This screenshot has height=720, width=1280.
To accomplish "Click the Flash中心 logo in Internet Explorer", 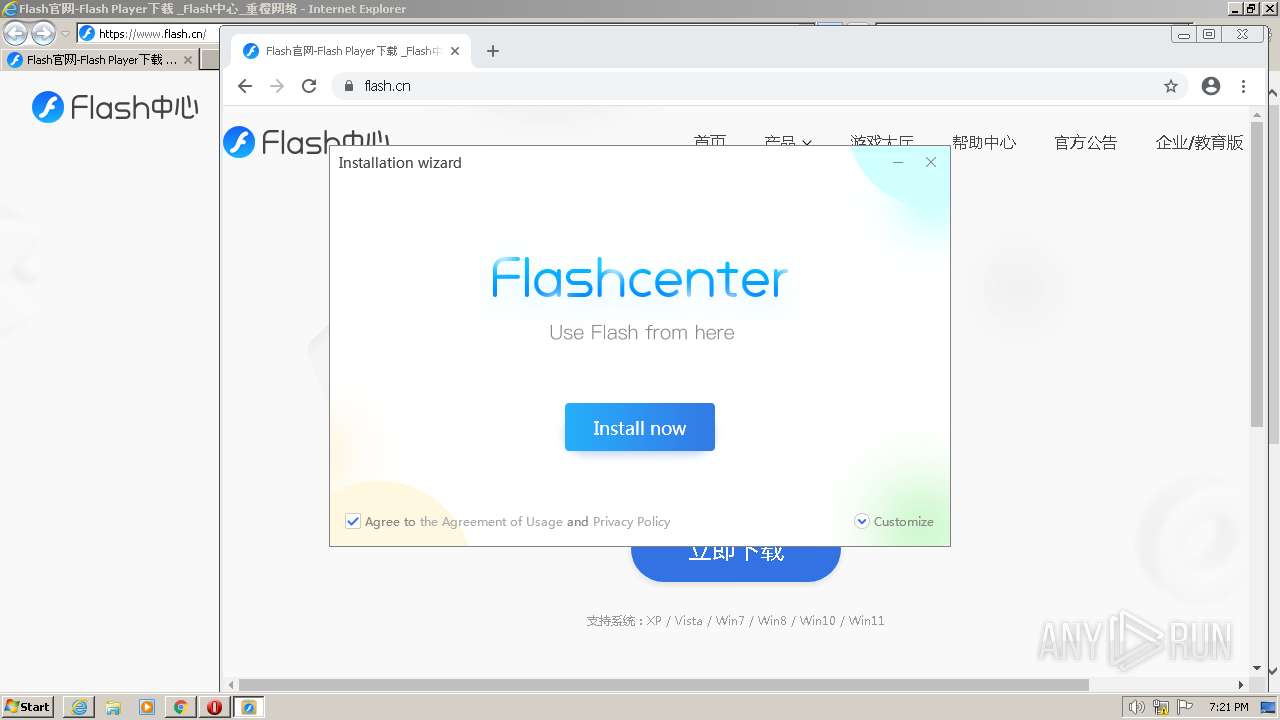I will [x=115, y=107].
